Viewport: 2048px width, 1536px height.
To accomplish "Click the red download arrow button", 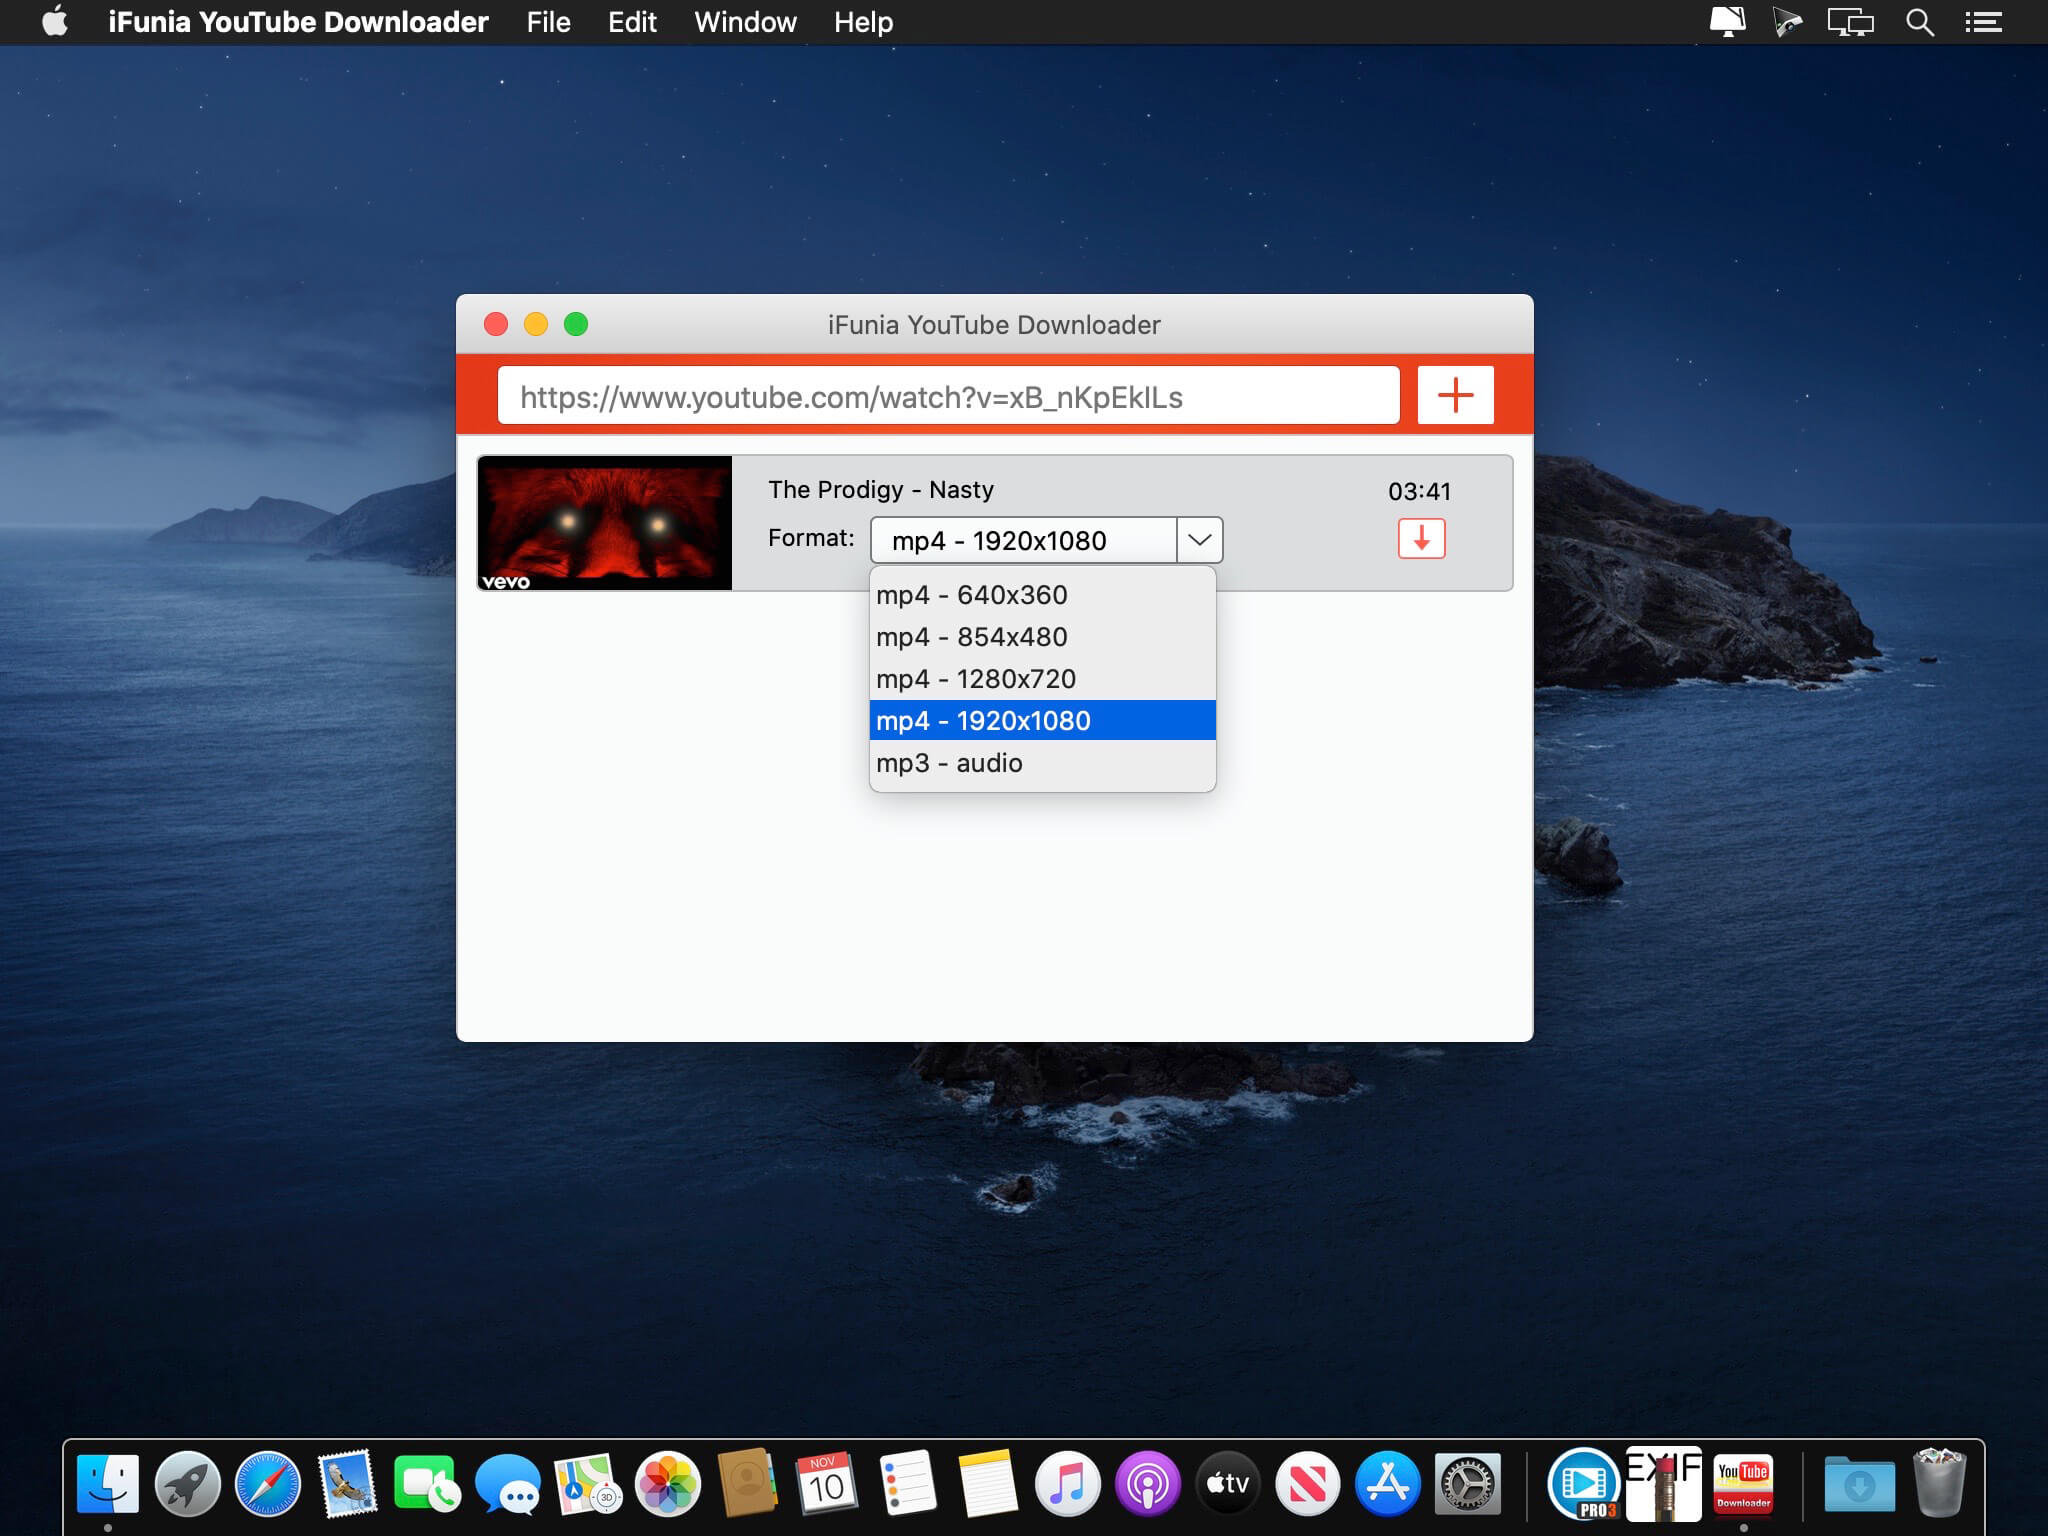I will tap(1421, 538).
